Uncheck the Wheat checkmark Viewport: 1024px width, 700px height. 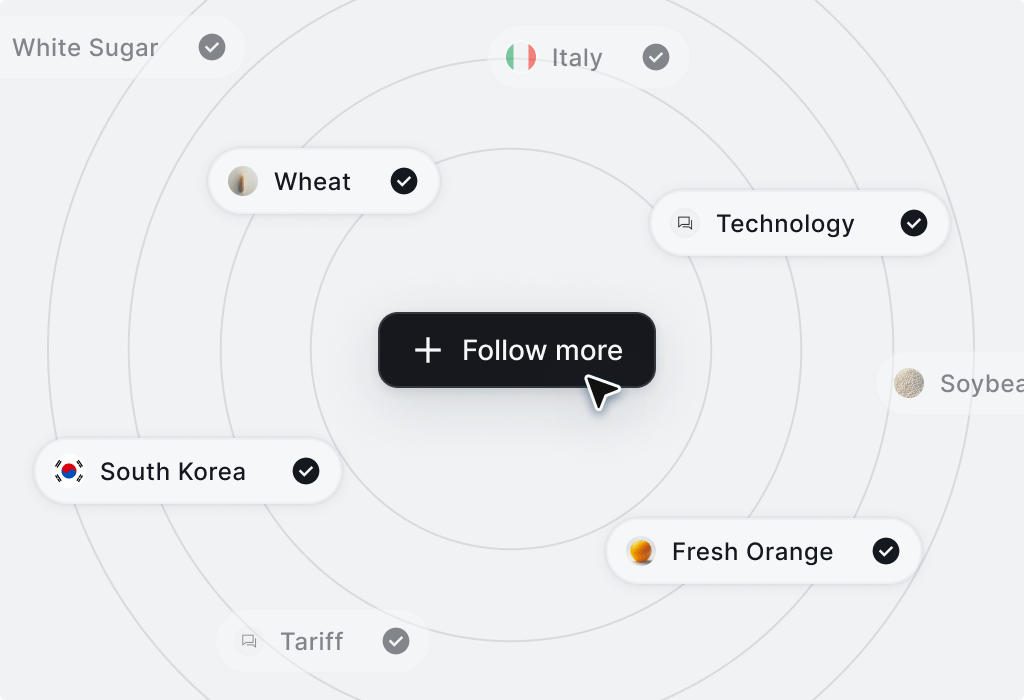click(x=404, y=181)
